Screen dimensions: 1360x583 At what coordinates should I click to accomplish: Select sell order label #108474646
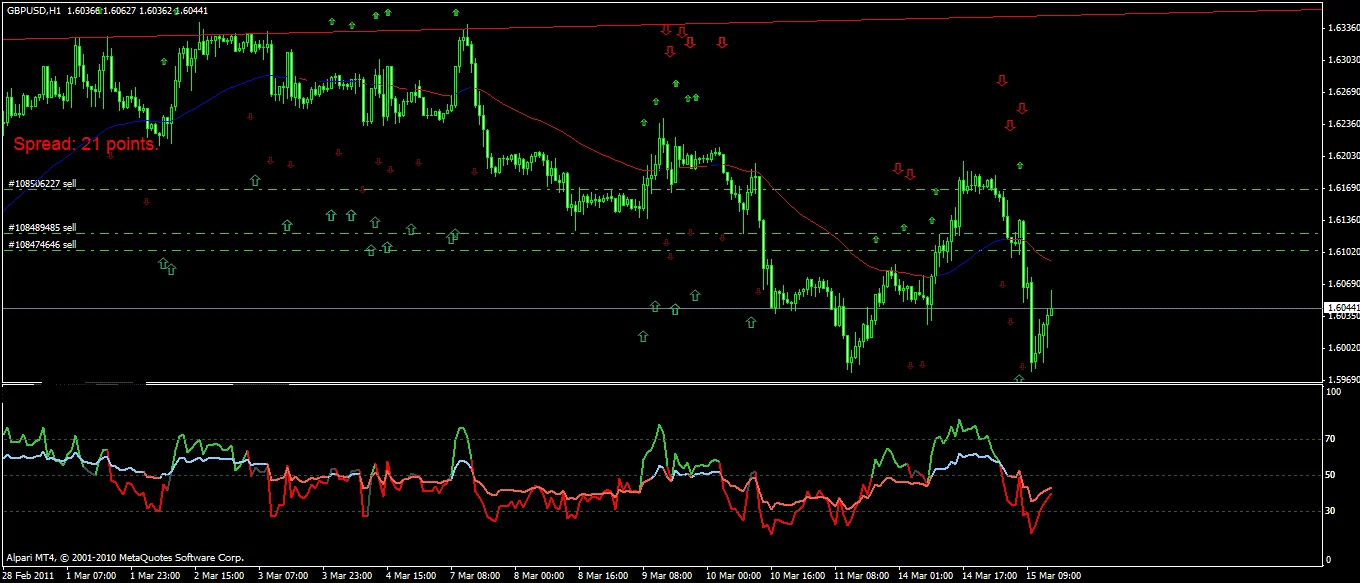click(42, 245)
